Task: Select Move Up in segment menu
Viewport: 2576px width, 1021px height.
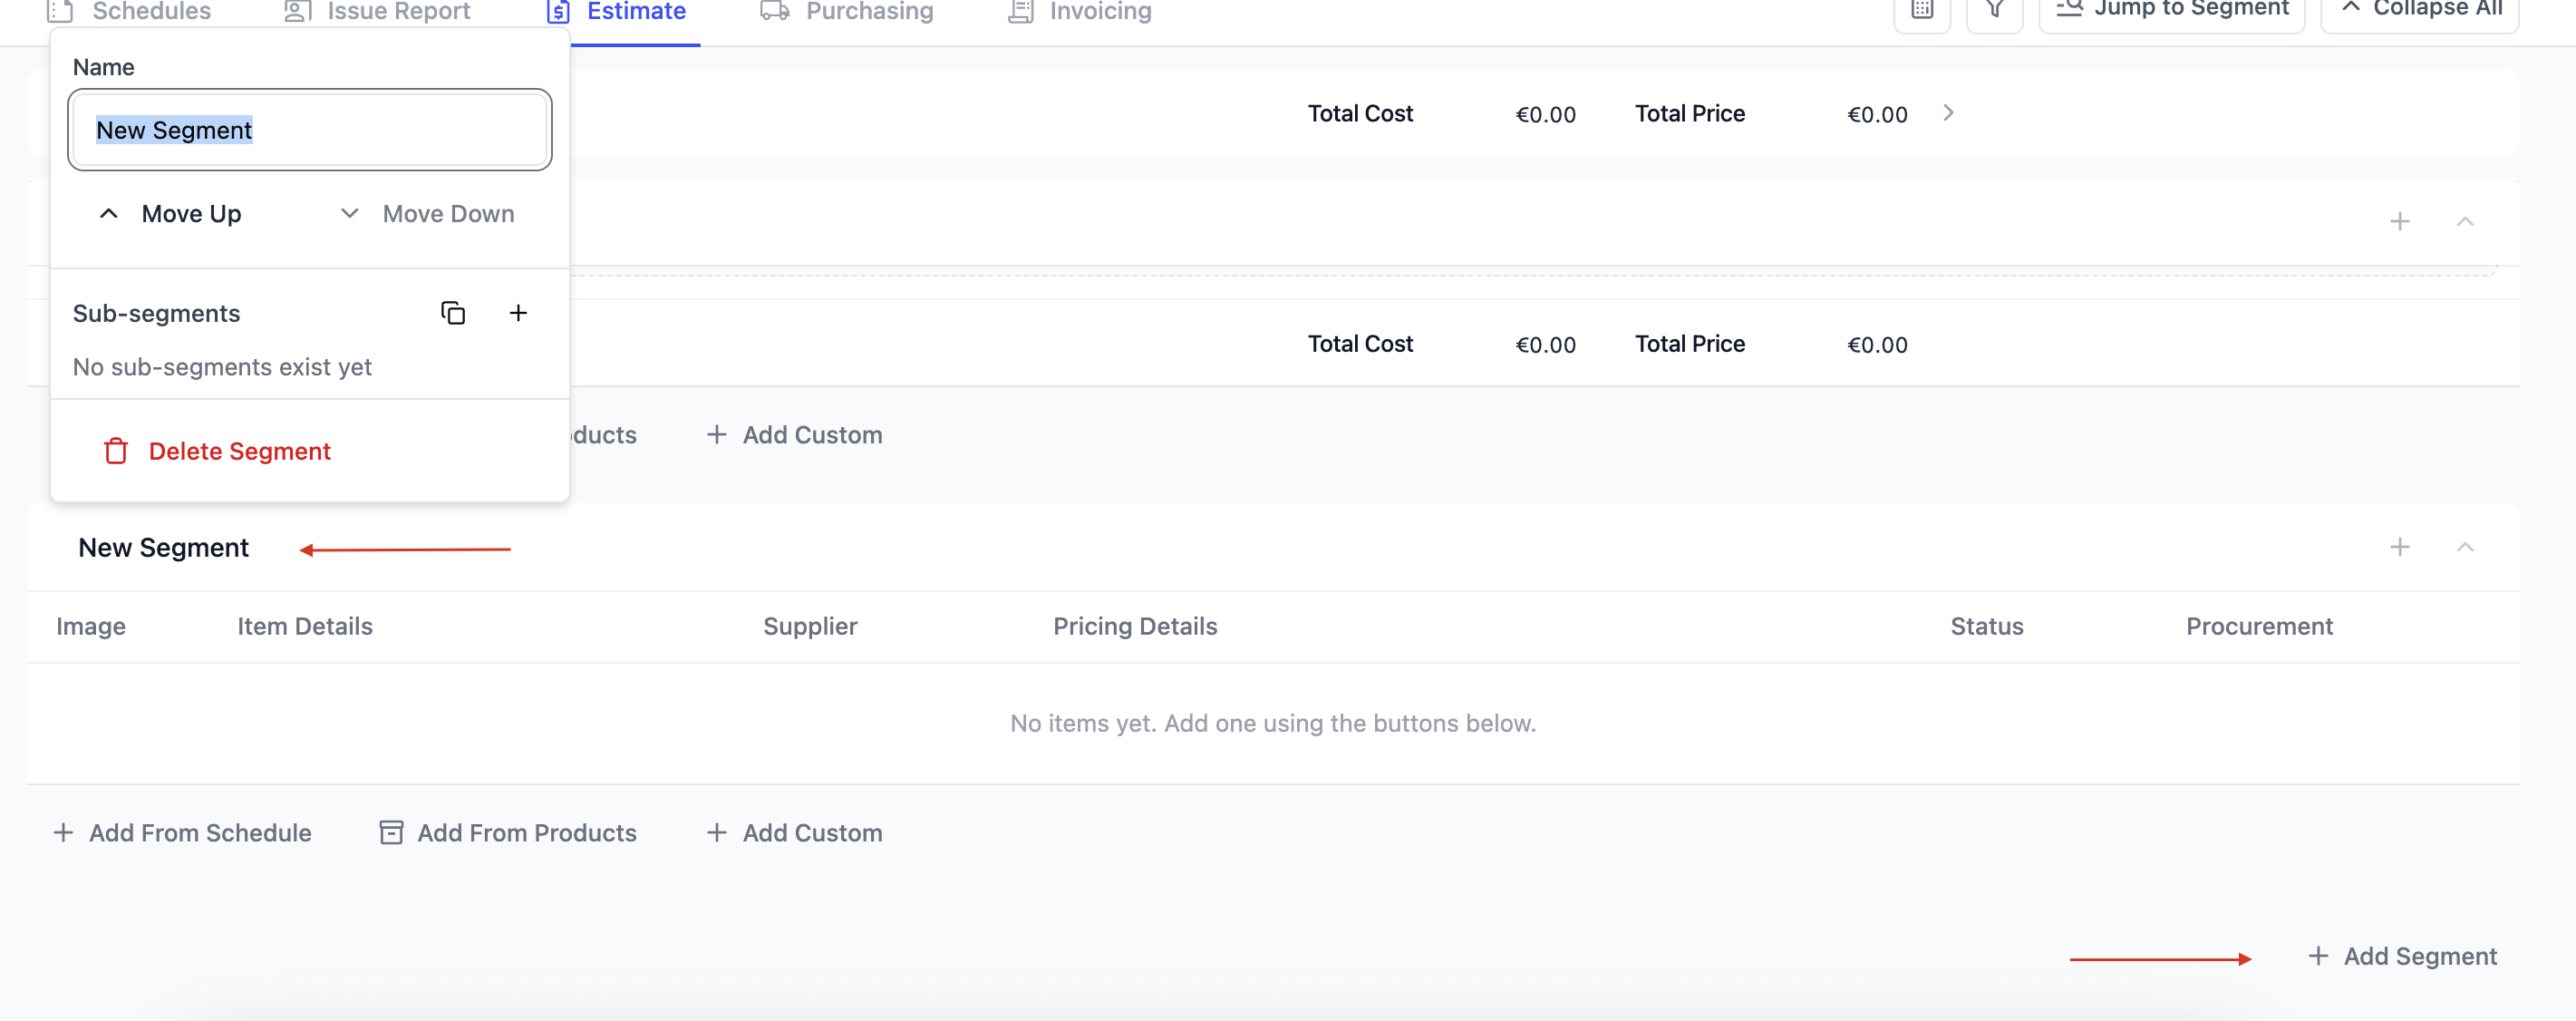Action: click(171, 214)
